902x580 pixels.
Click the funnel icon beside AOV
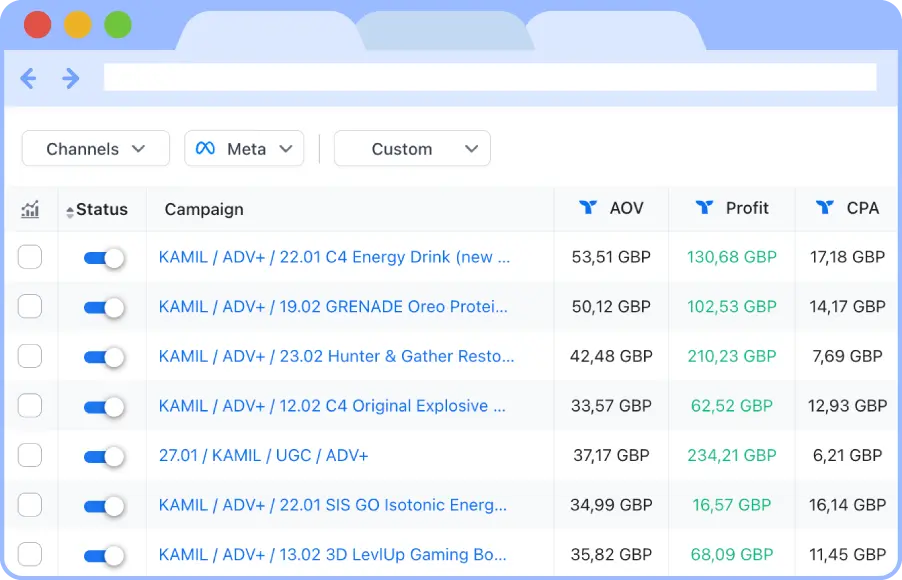coord(588,208)
